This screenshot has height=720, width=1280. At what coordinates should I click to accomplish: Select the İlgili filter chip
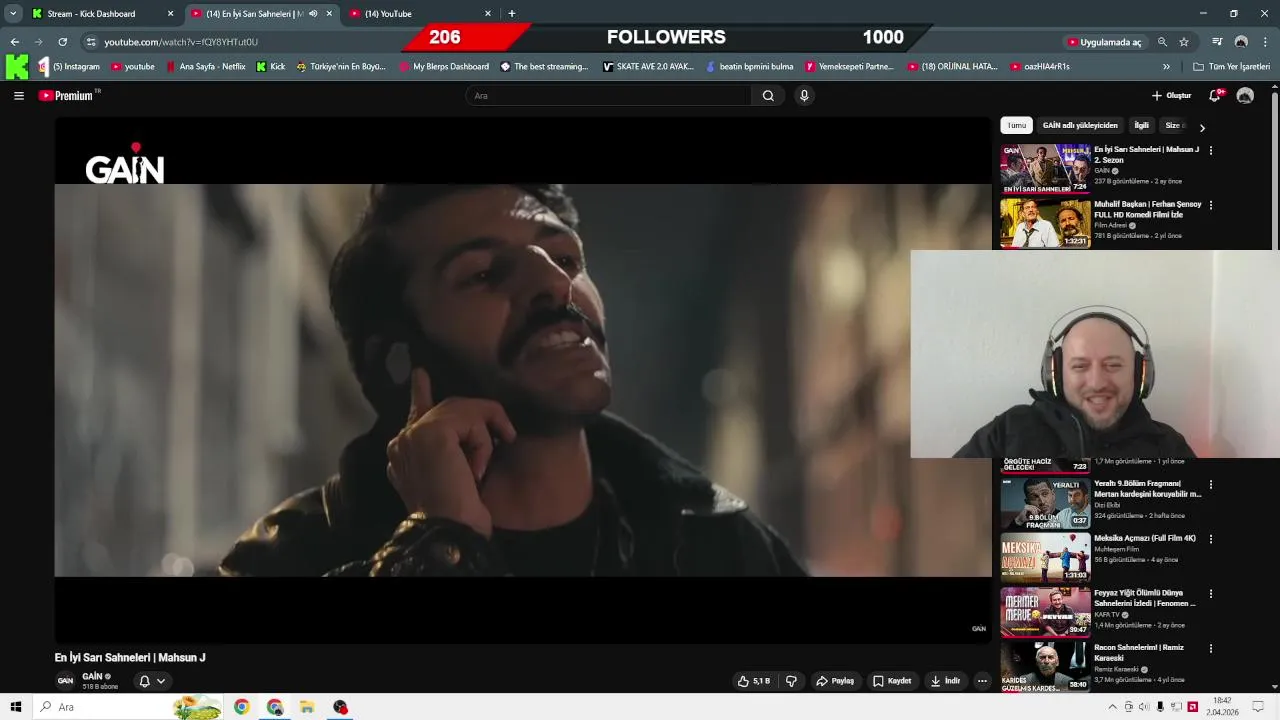[1141, 126]
